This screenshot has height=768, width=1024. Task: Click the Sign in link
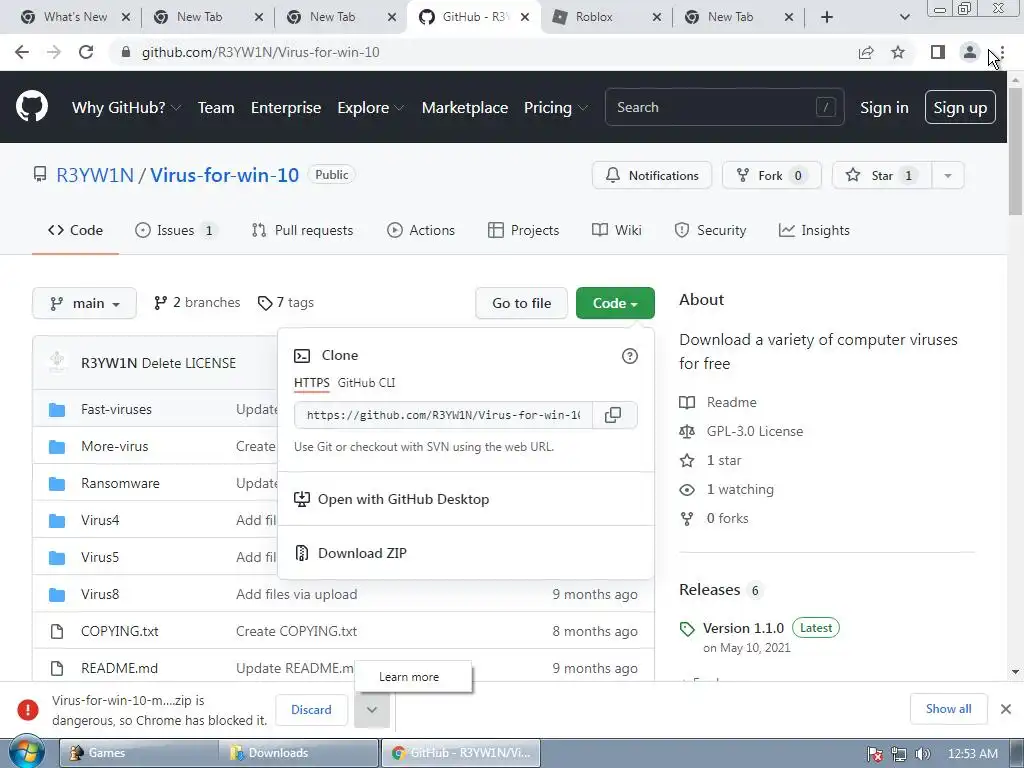click(884, 108)
